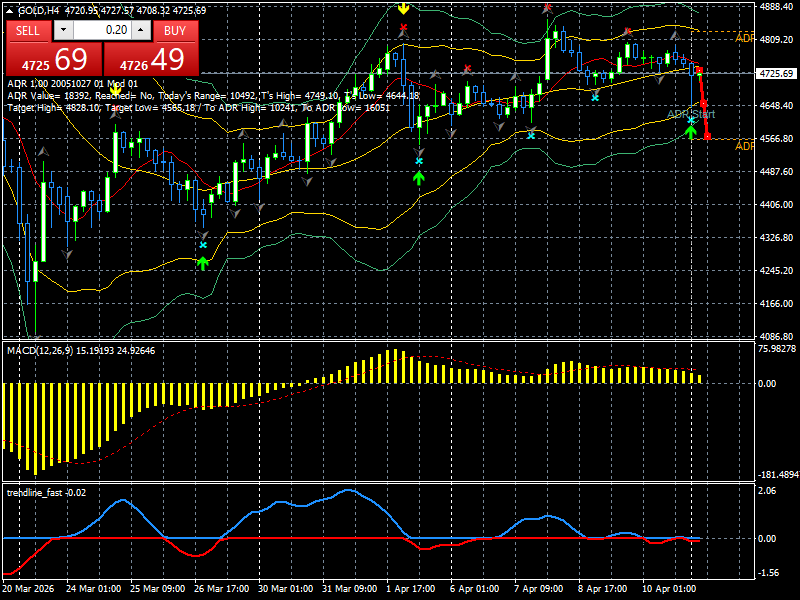This screenshot has height=600, width=800.
Task: Click the red cross at the 7 Apr top
Action: [547, 7]
